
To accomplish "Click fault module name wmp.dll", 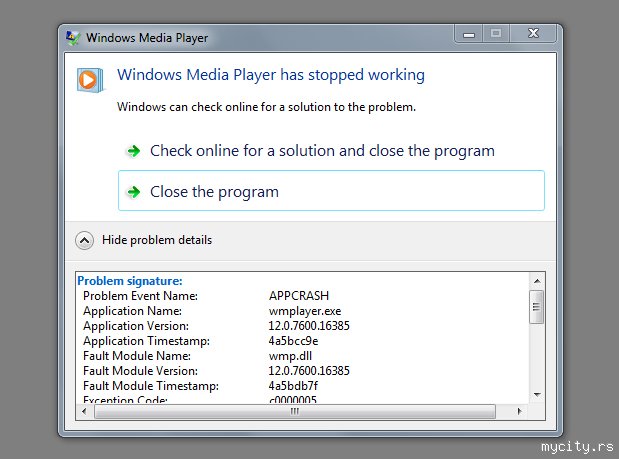I will click(x=290, y=356).
